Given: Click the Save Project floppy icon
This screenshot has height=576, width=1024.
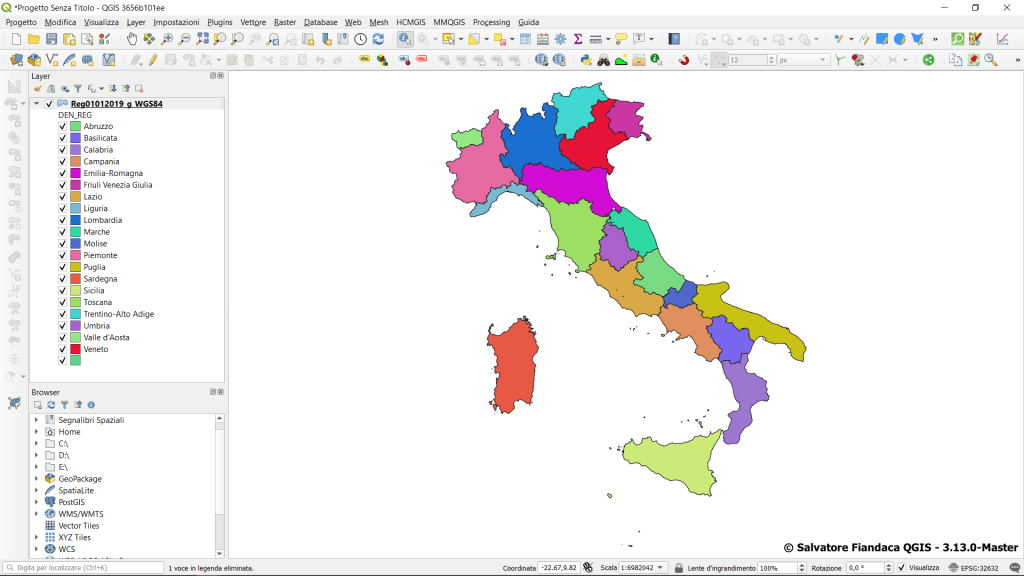Looking at the screenshot, I should [52, 39].
